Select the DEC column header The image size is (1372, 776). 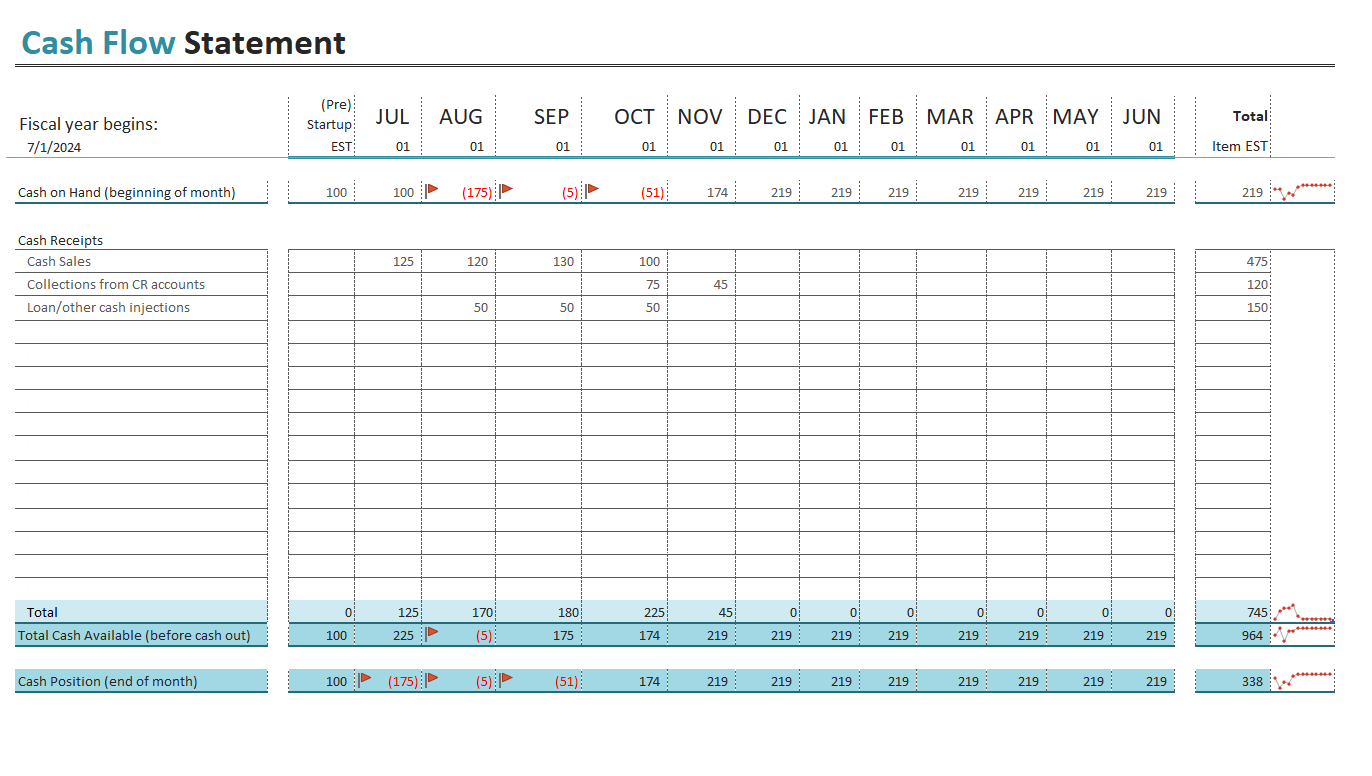[767, 116]
